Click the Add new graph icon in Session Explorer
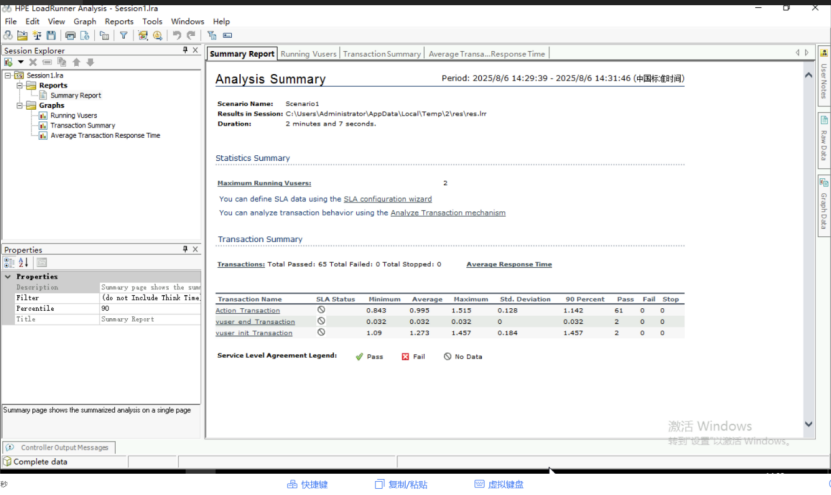 coord(8,63)
